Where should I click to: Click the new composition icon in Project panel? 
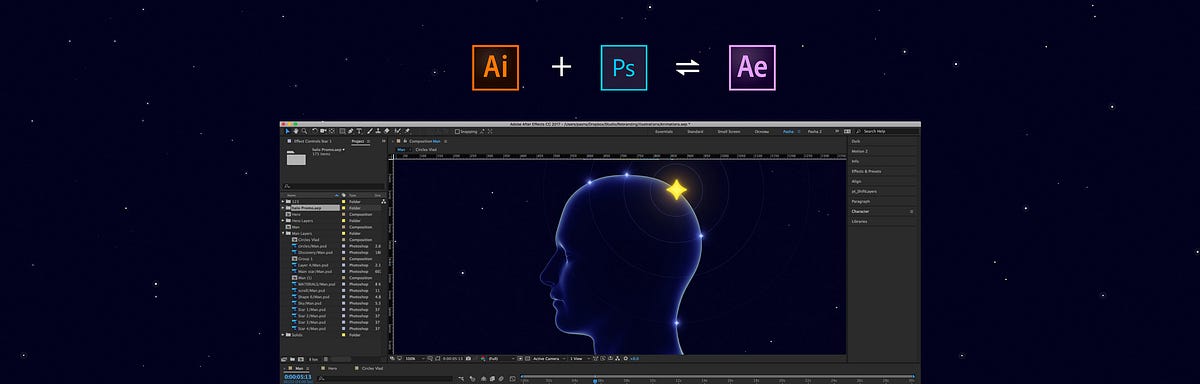pyautogui.click(x=301, y=359)
